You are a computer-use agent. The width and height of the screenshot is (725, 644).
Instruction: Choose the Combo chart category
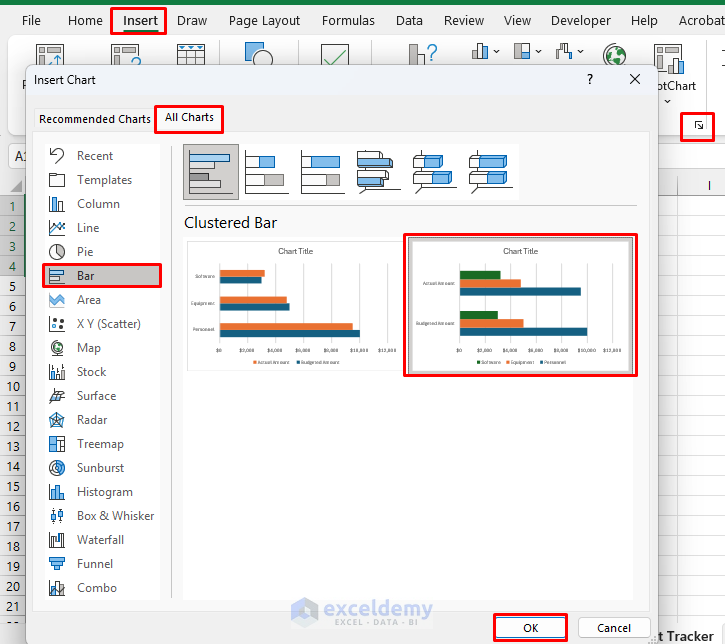pos(103,588)
